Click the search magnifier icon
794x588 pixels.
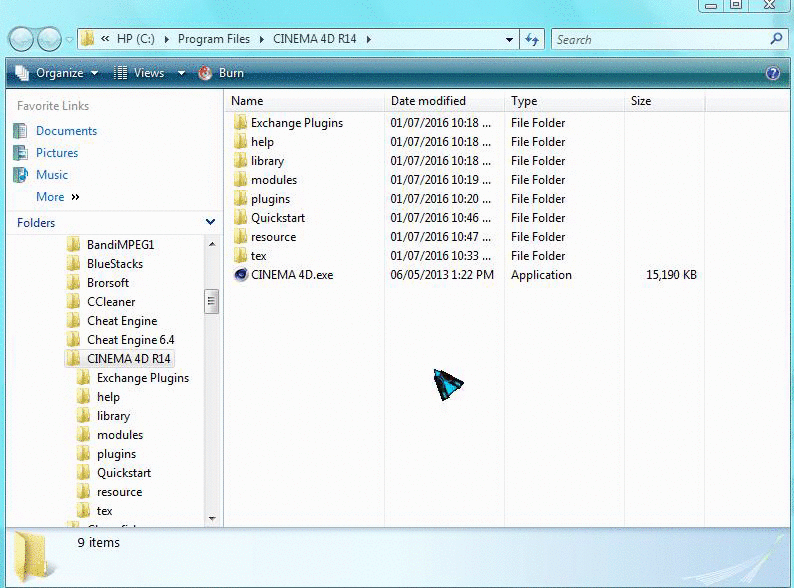(x=776, y=38)
